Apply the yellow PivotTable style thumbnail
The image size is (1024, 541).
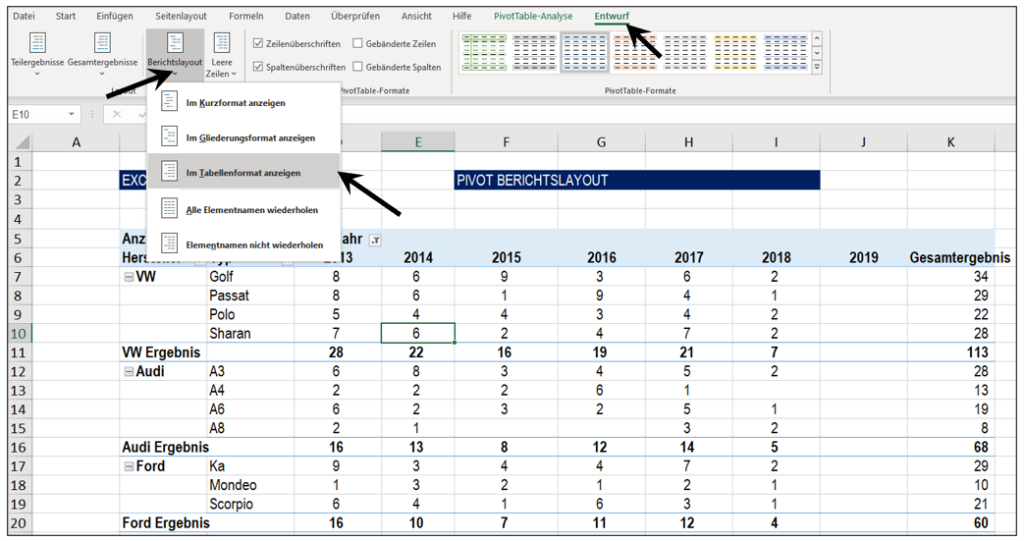coord(735,52)
